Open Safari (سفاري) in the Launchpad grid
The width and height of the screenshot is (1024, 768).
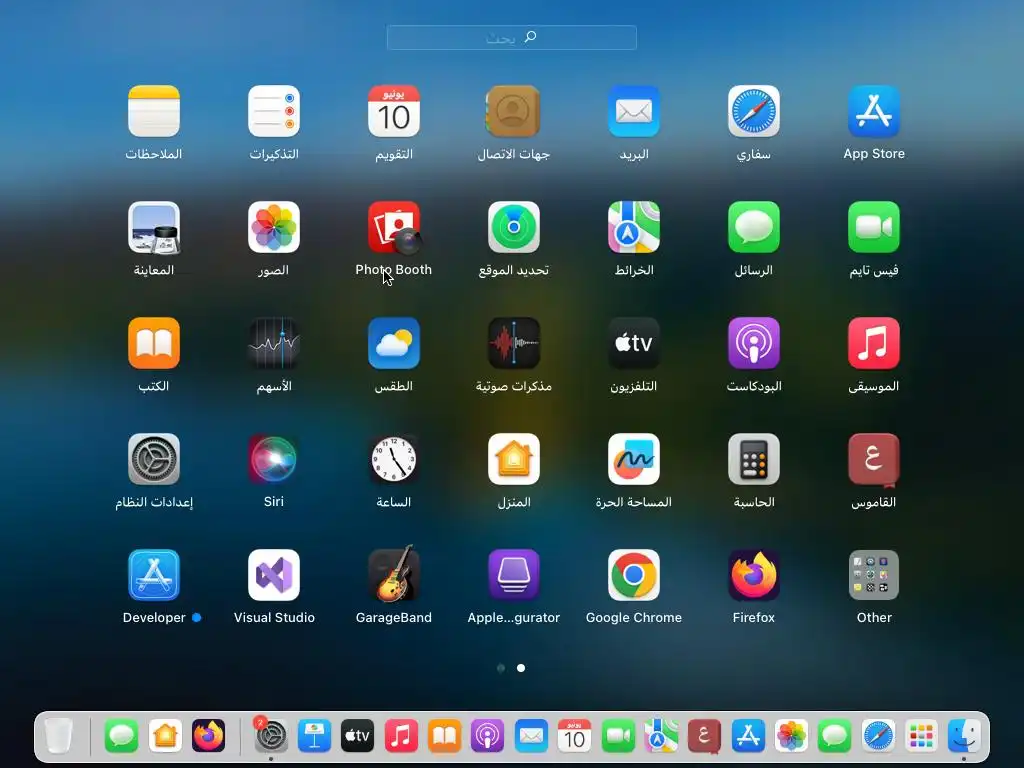754,111
